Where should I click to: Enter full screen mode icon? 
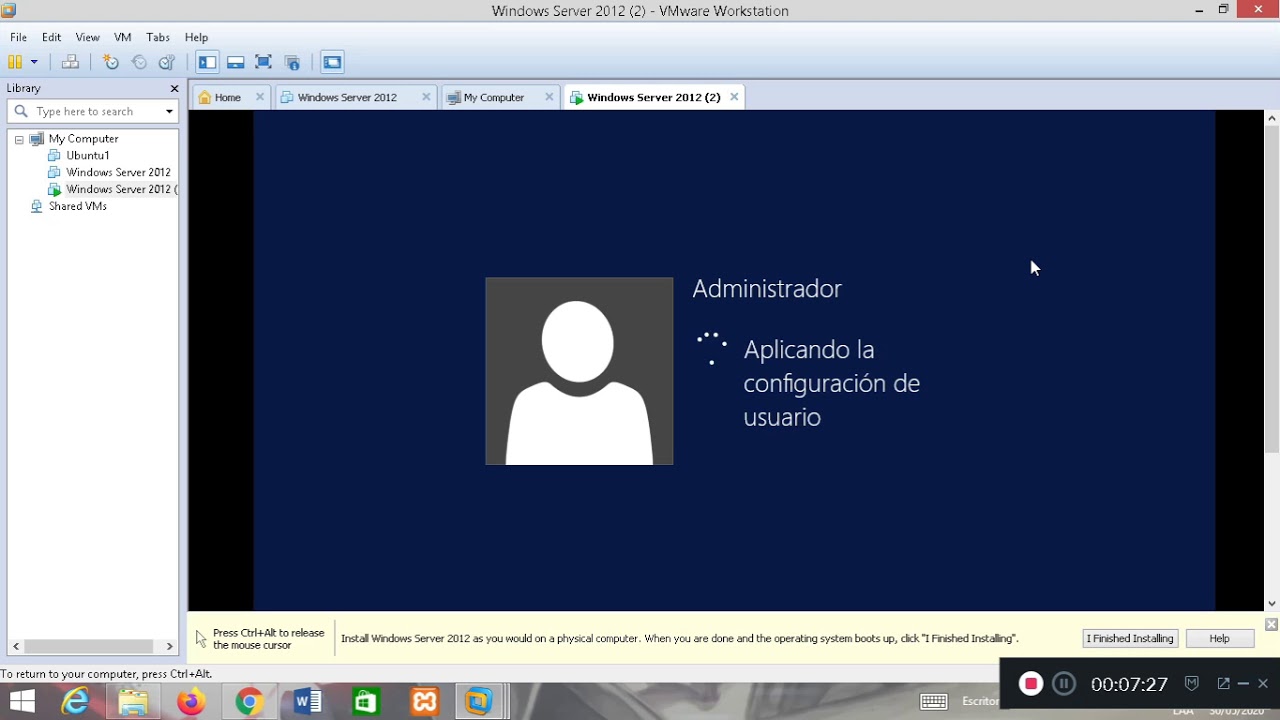pyautogui.click(x=264, y=62)
